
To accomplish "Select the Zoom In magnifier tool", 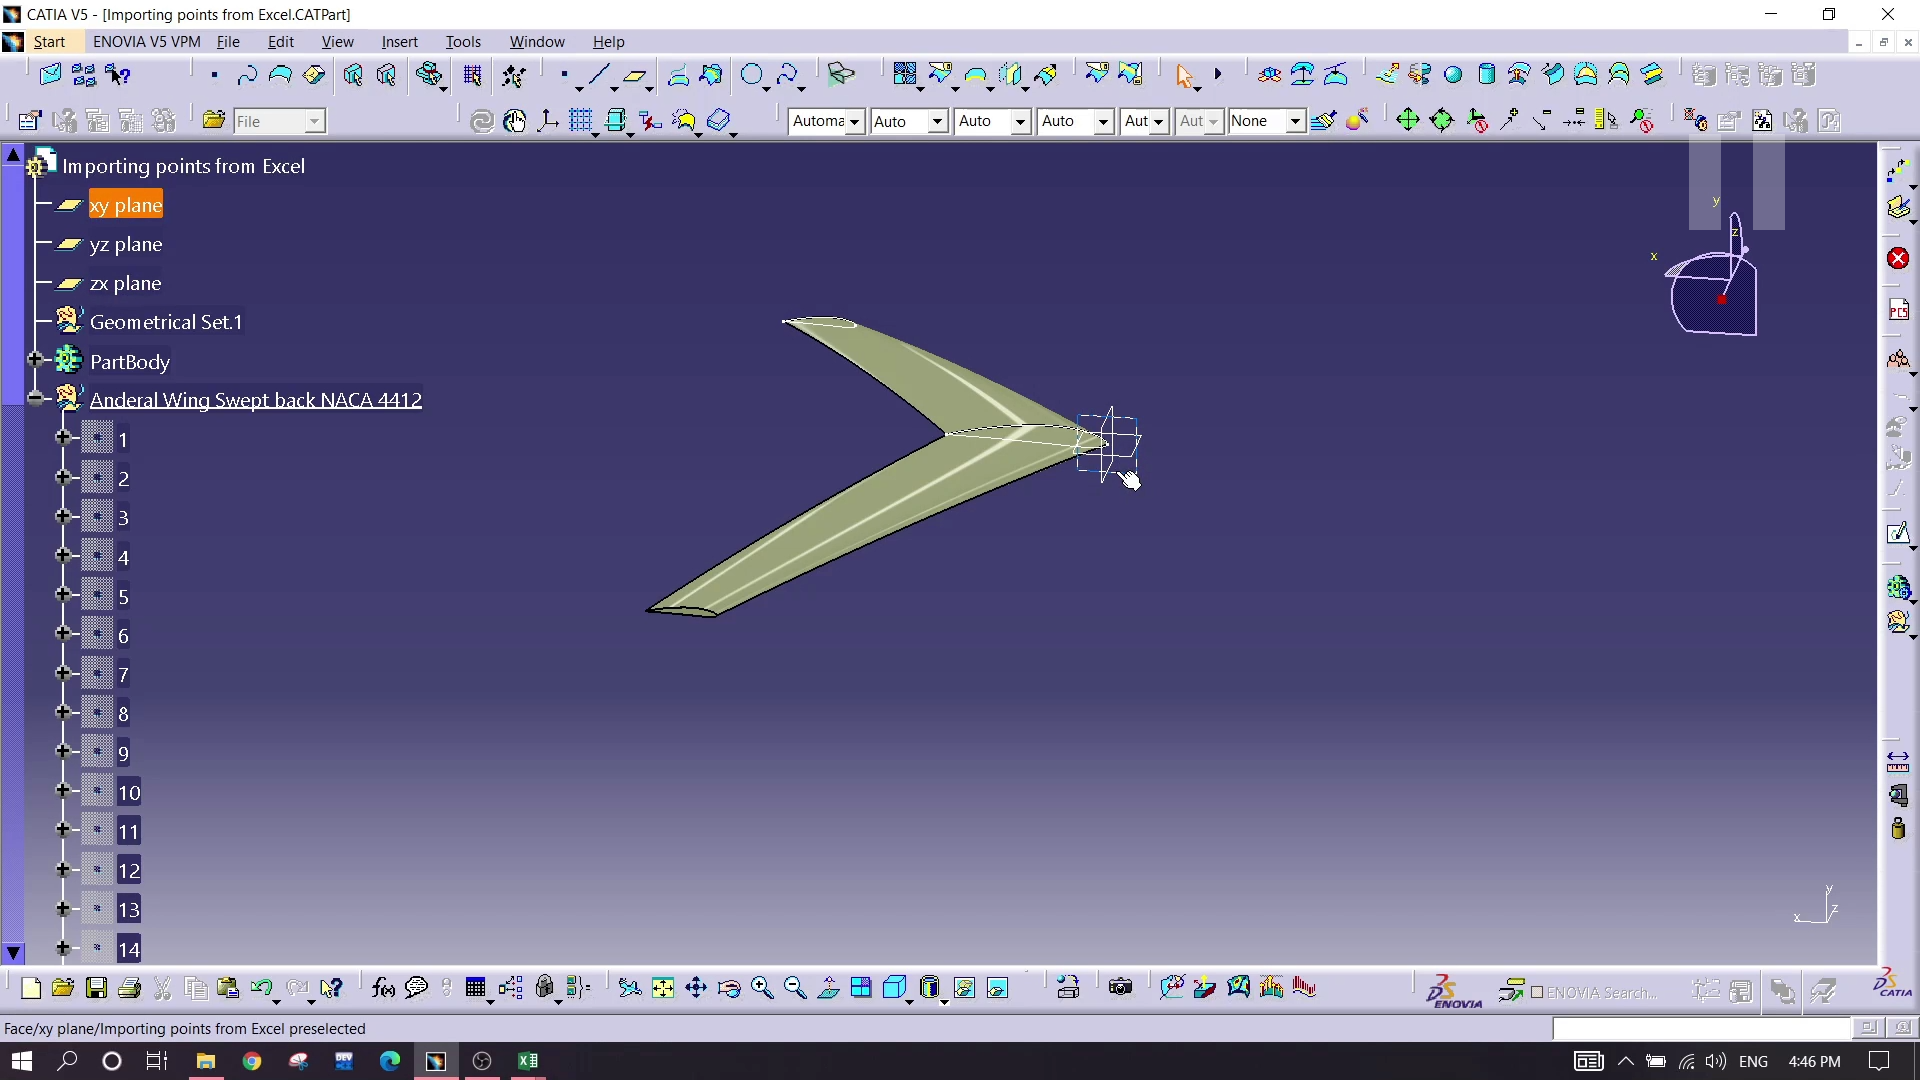I will coord(762,988).
